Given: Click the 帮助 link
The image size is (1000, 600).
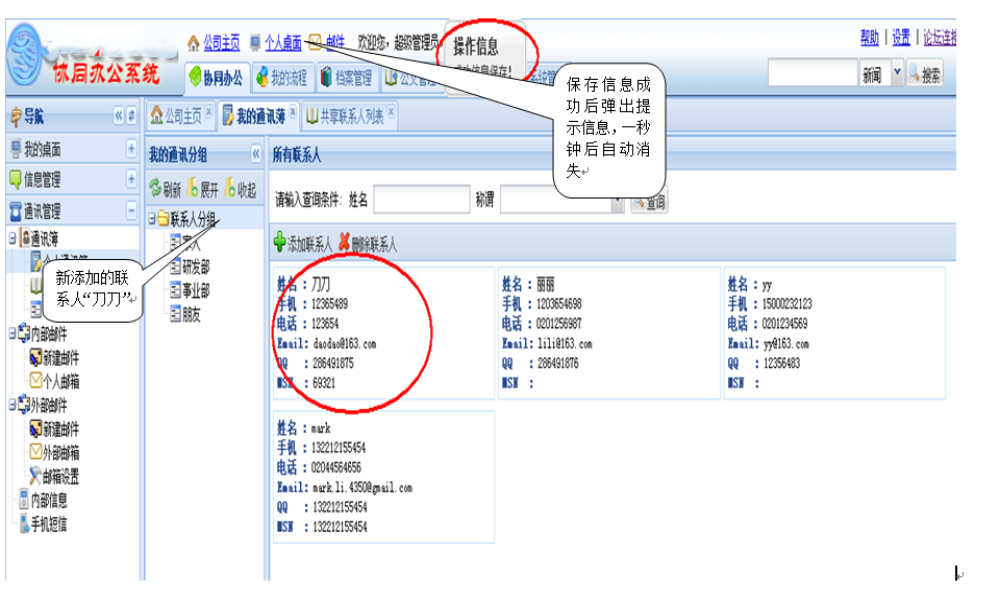Looking at the screenshot, I should pos(869,38).
